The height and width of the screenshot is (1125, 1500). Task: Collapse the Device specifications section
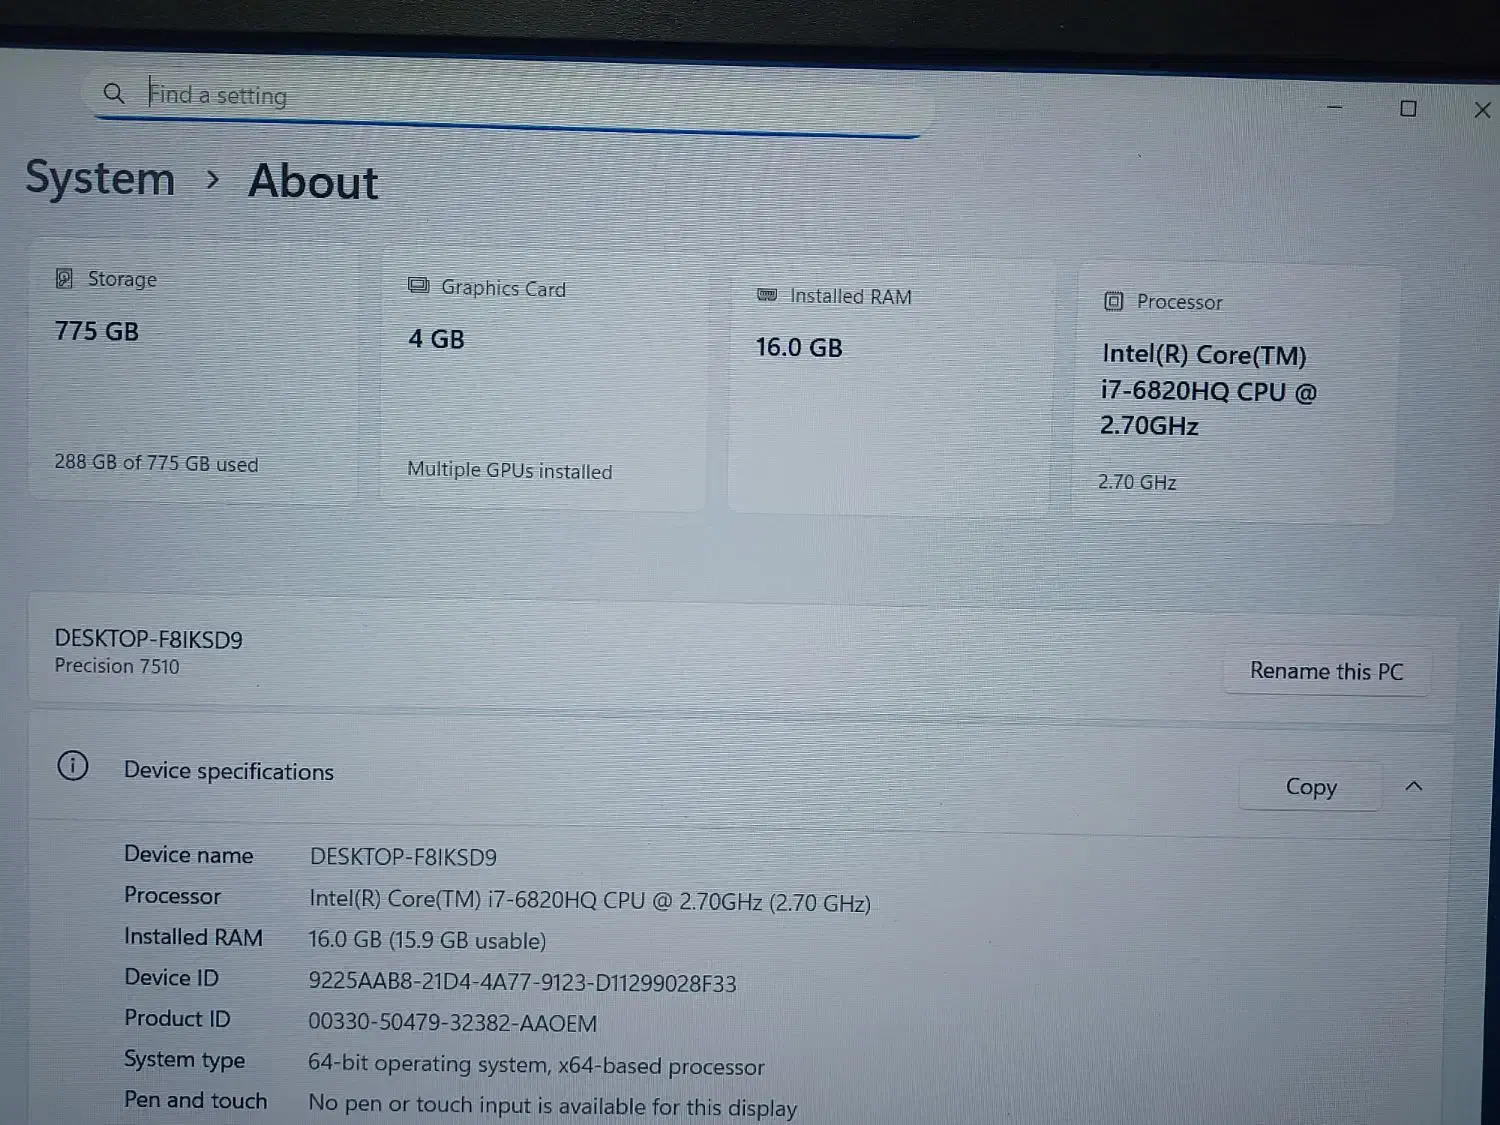pyautogui.click(x=1414, y=787)
